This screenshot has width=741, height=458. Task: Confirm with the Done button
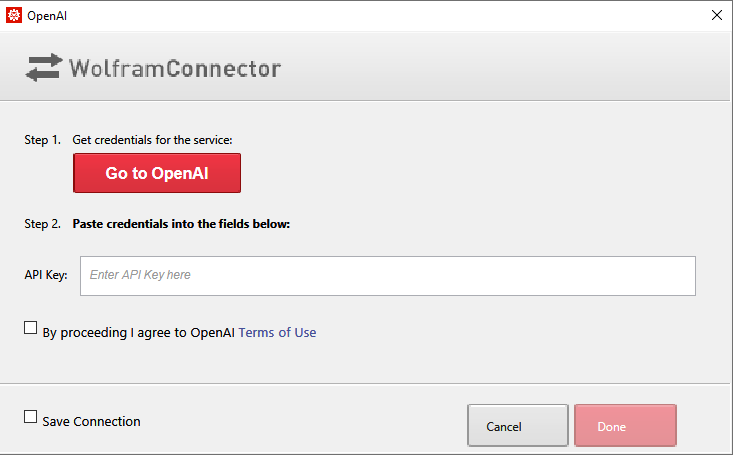click(625, 425)
